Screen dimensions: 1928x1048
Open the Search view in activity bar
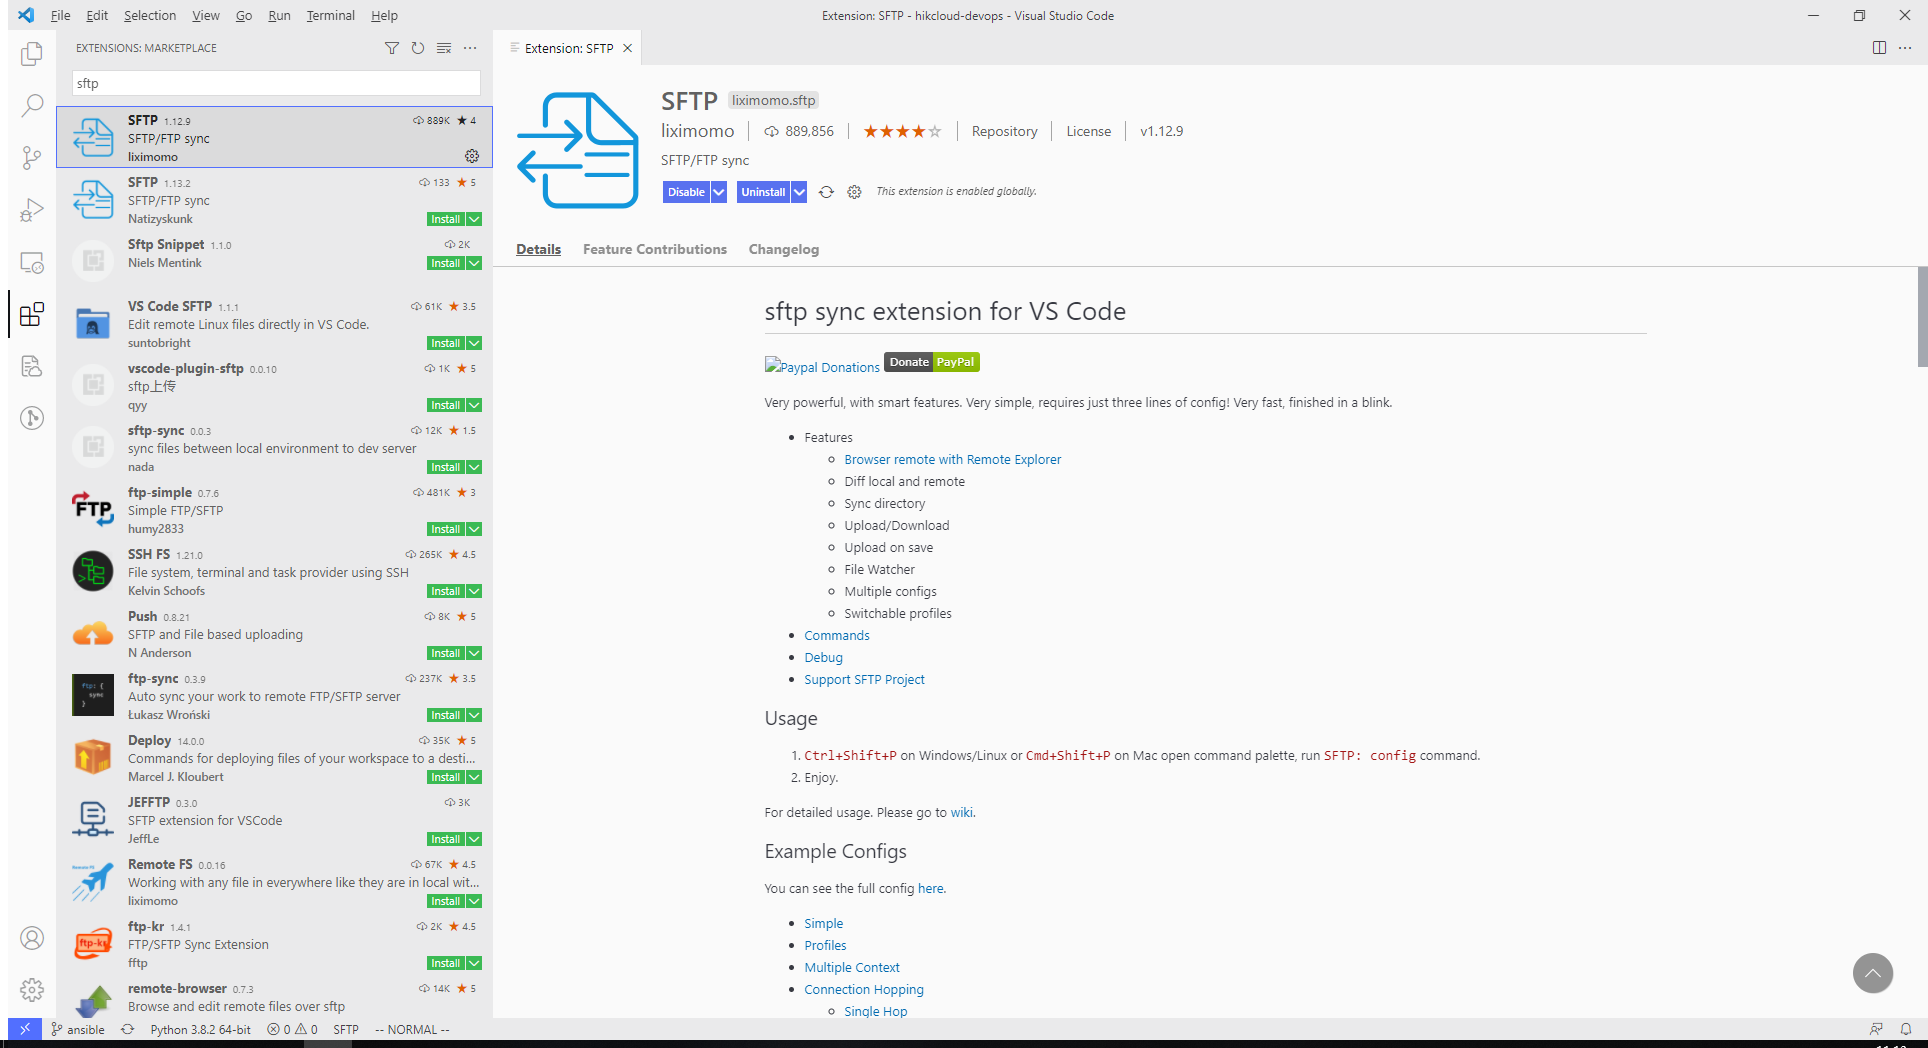(32, 105)
